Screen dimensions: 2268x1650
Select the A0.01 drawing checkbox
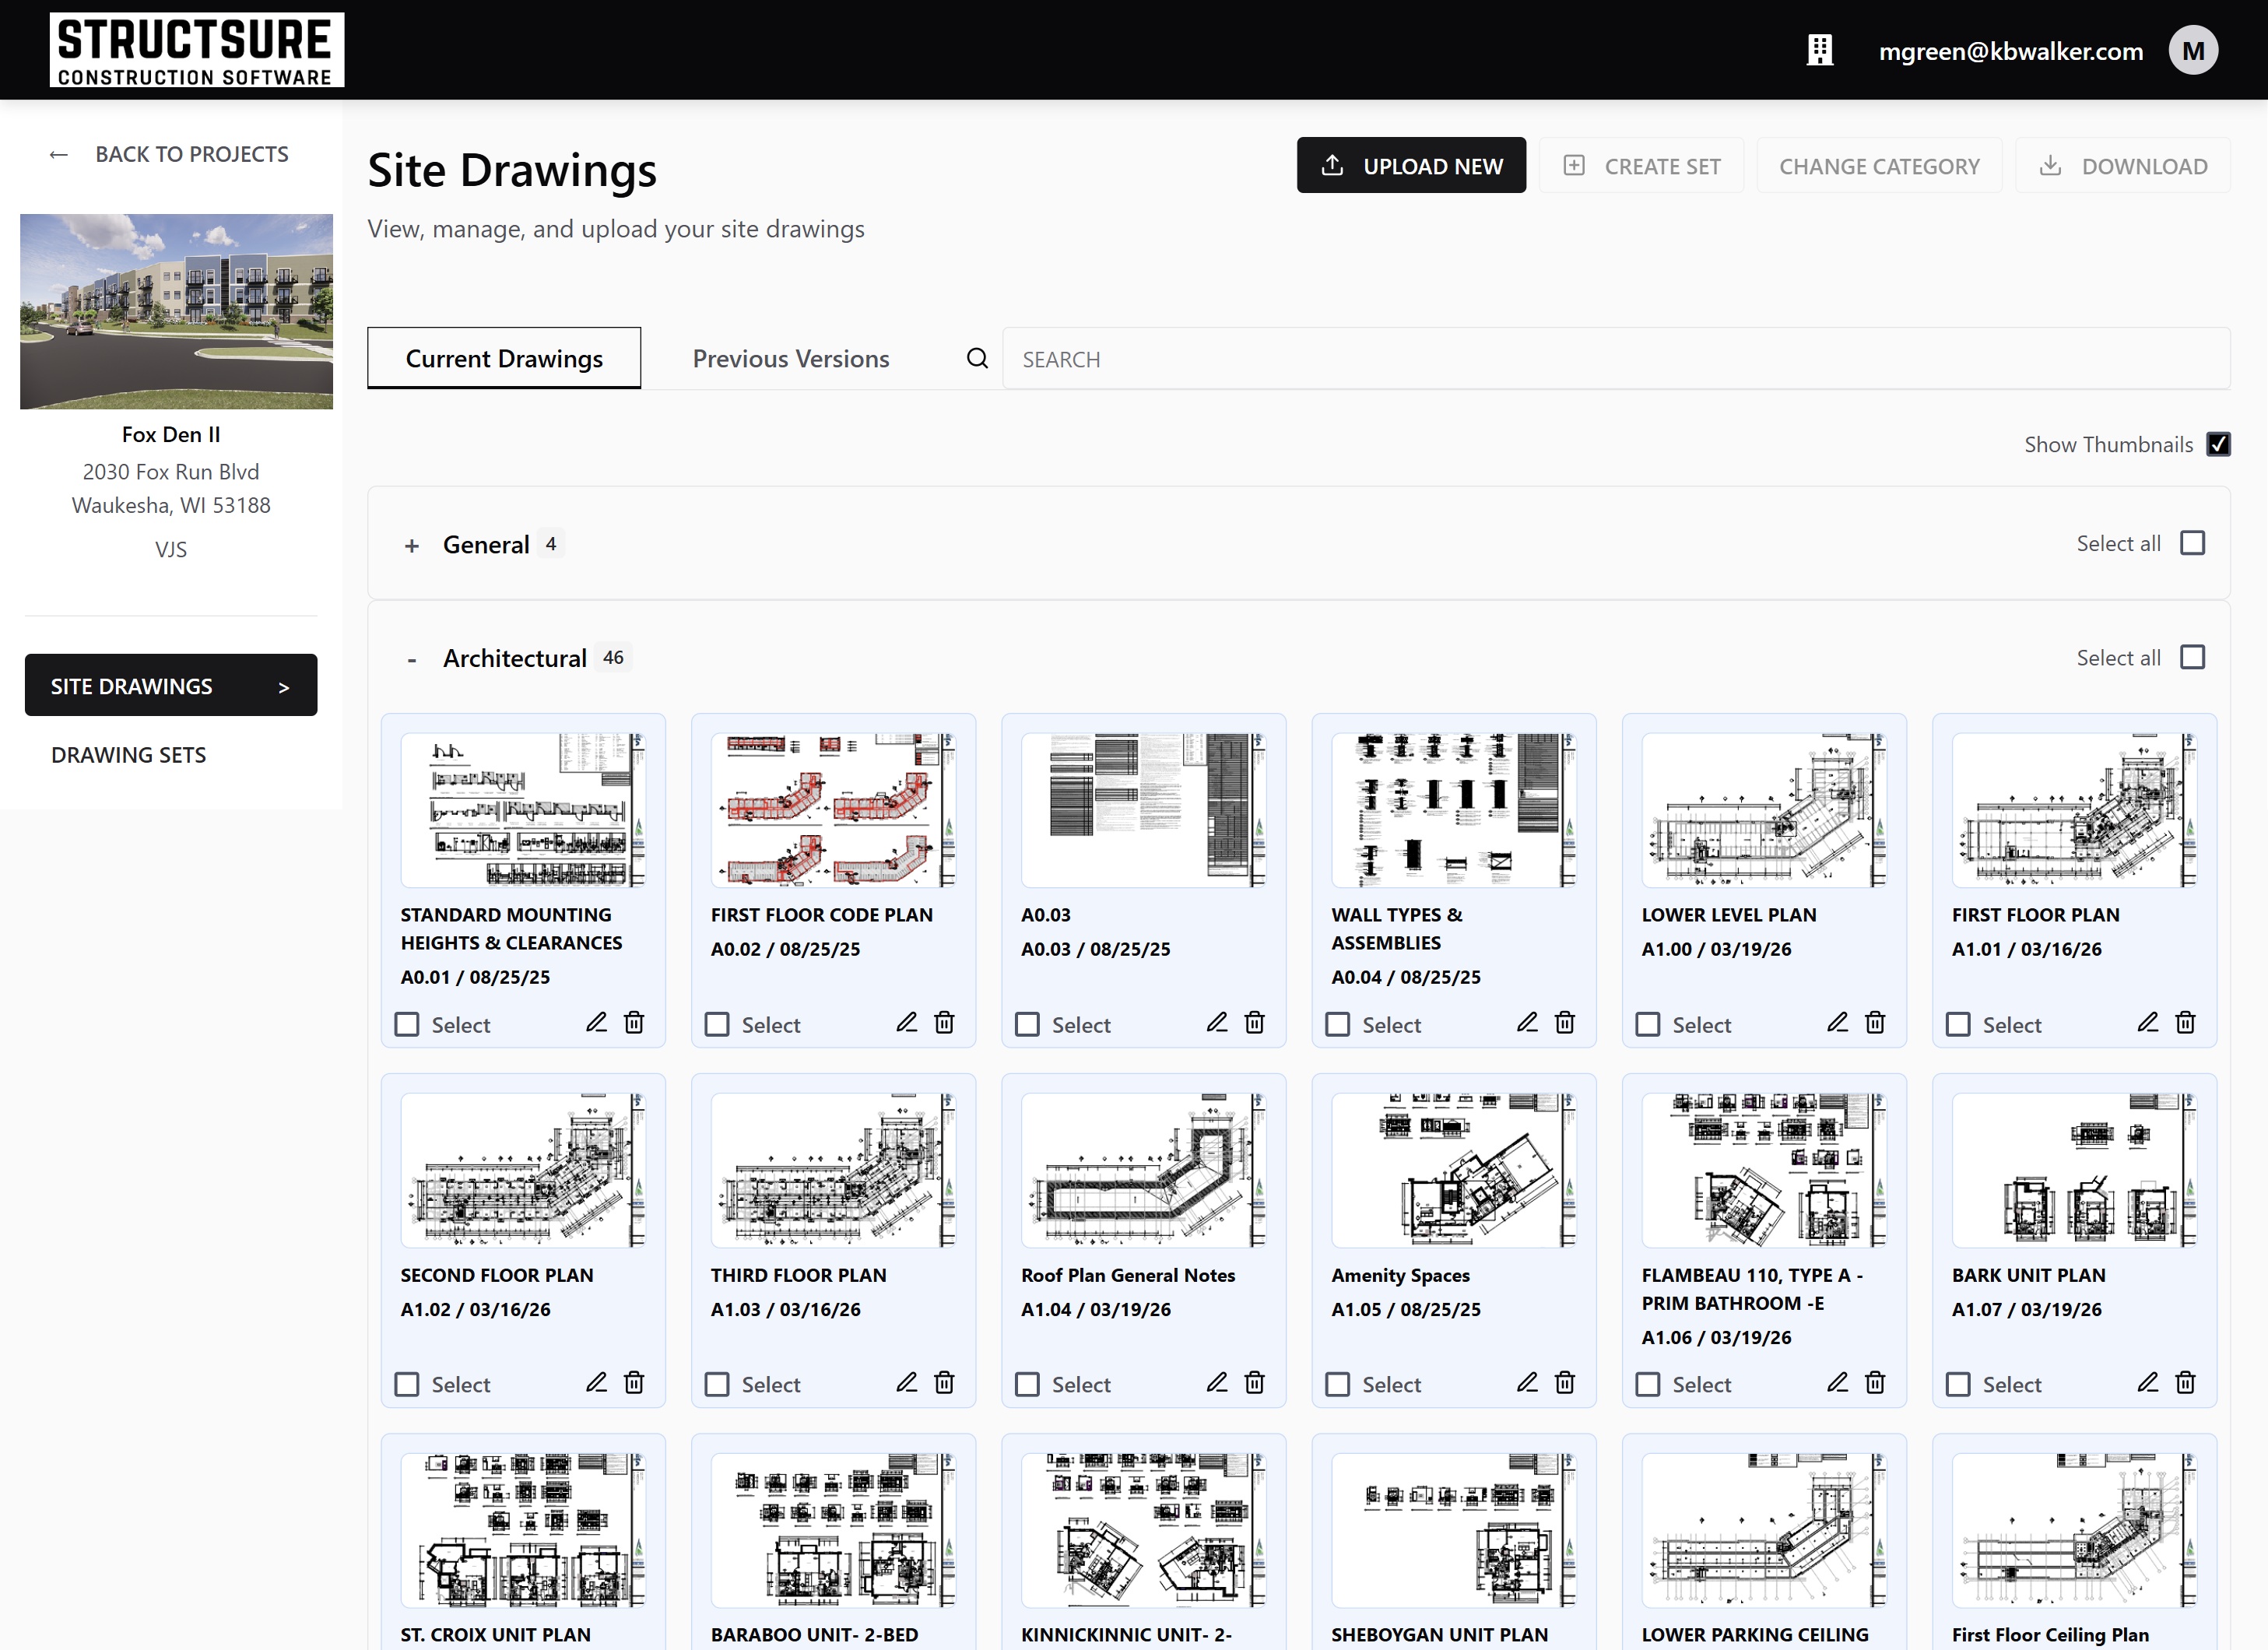[407, 1024]
